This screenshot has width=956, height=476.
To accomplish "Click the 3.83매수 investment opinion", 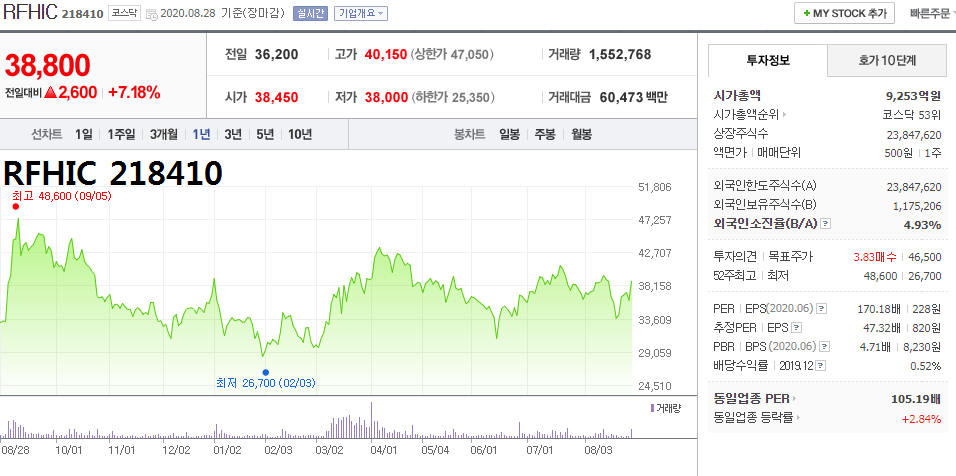I will pos(876,257).
